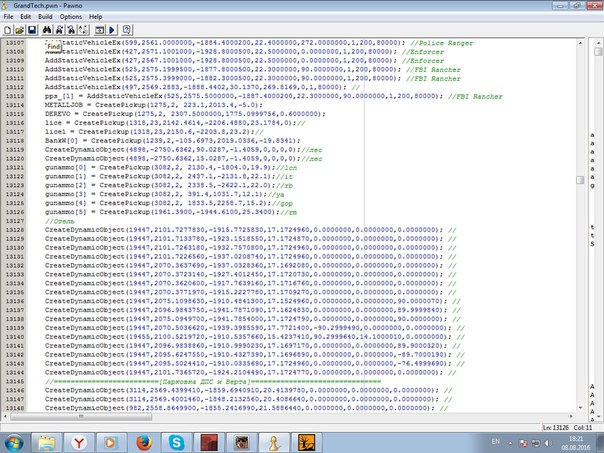
Task: Save the script with the floppy icon
Action: [32, 30]
